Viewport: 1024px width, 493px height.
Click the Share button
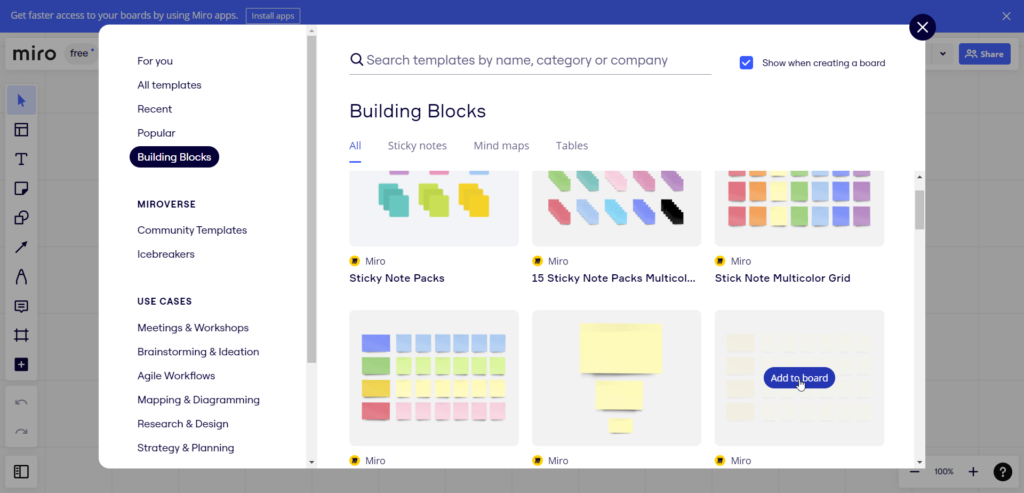(x=984, y=54)
